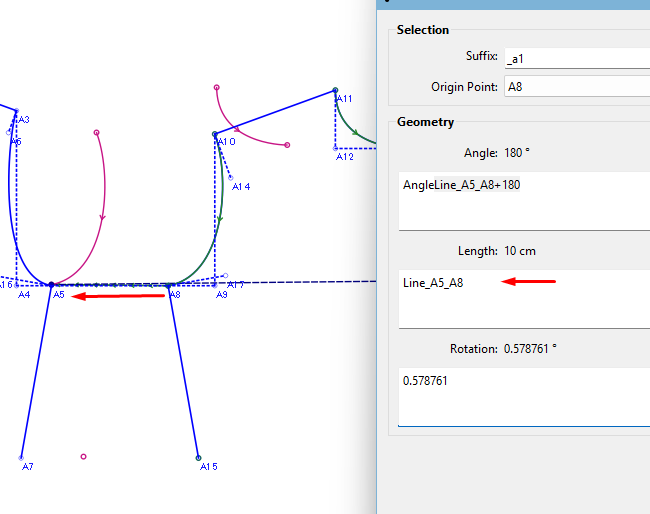650x514 pixels.
Task: Click the Angle formula box with AngleLine_A5_A8+180
Action: click(x=523, y=201)
